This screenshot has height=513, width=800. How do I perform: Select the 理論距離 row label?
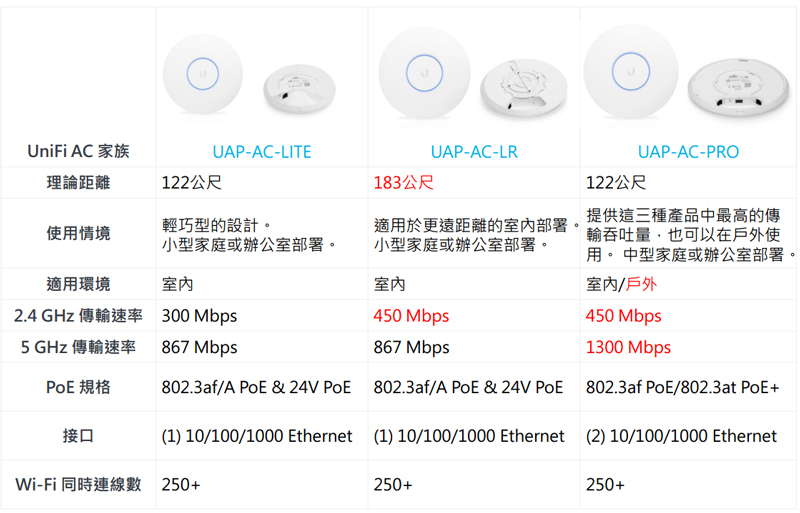point(78,183)
